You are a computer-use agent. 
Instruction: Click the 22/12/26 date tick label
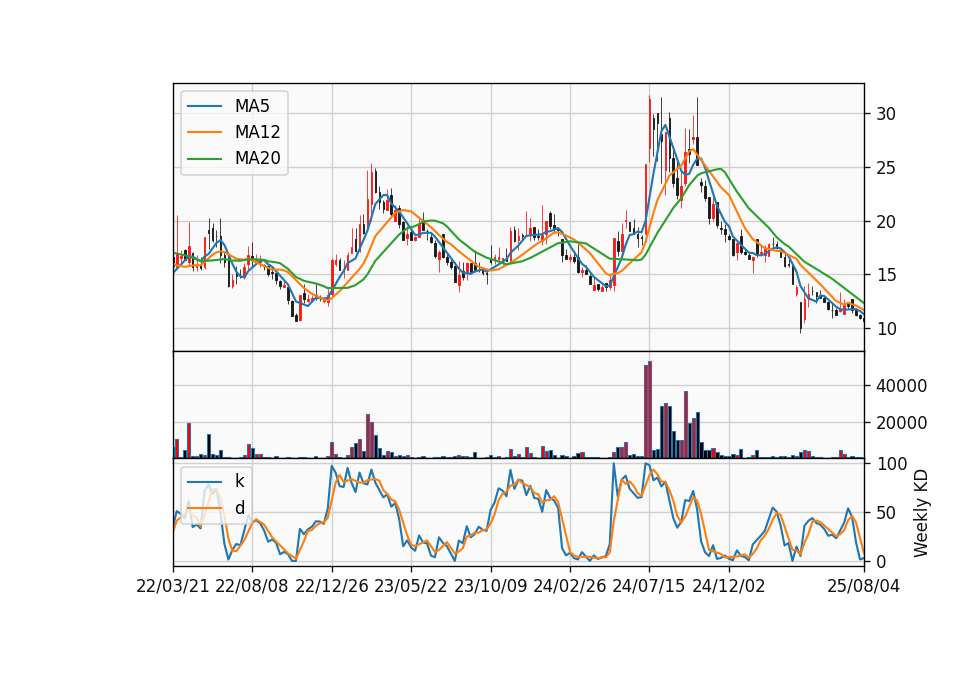click(x=332, y=586)
